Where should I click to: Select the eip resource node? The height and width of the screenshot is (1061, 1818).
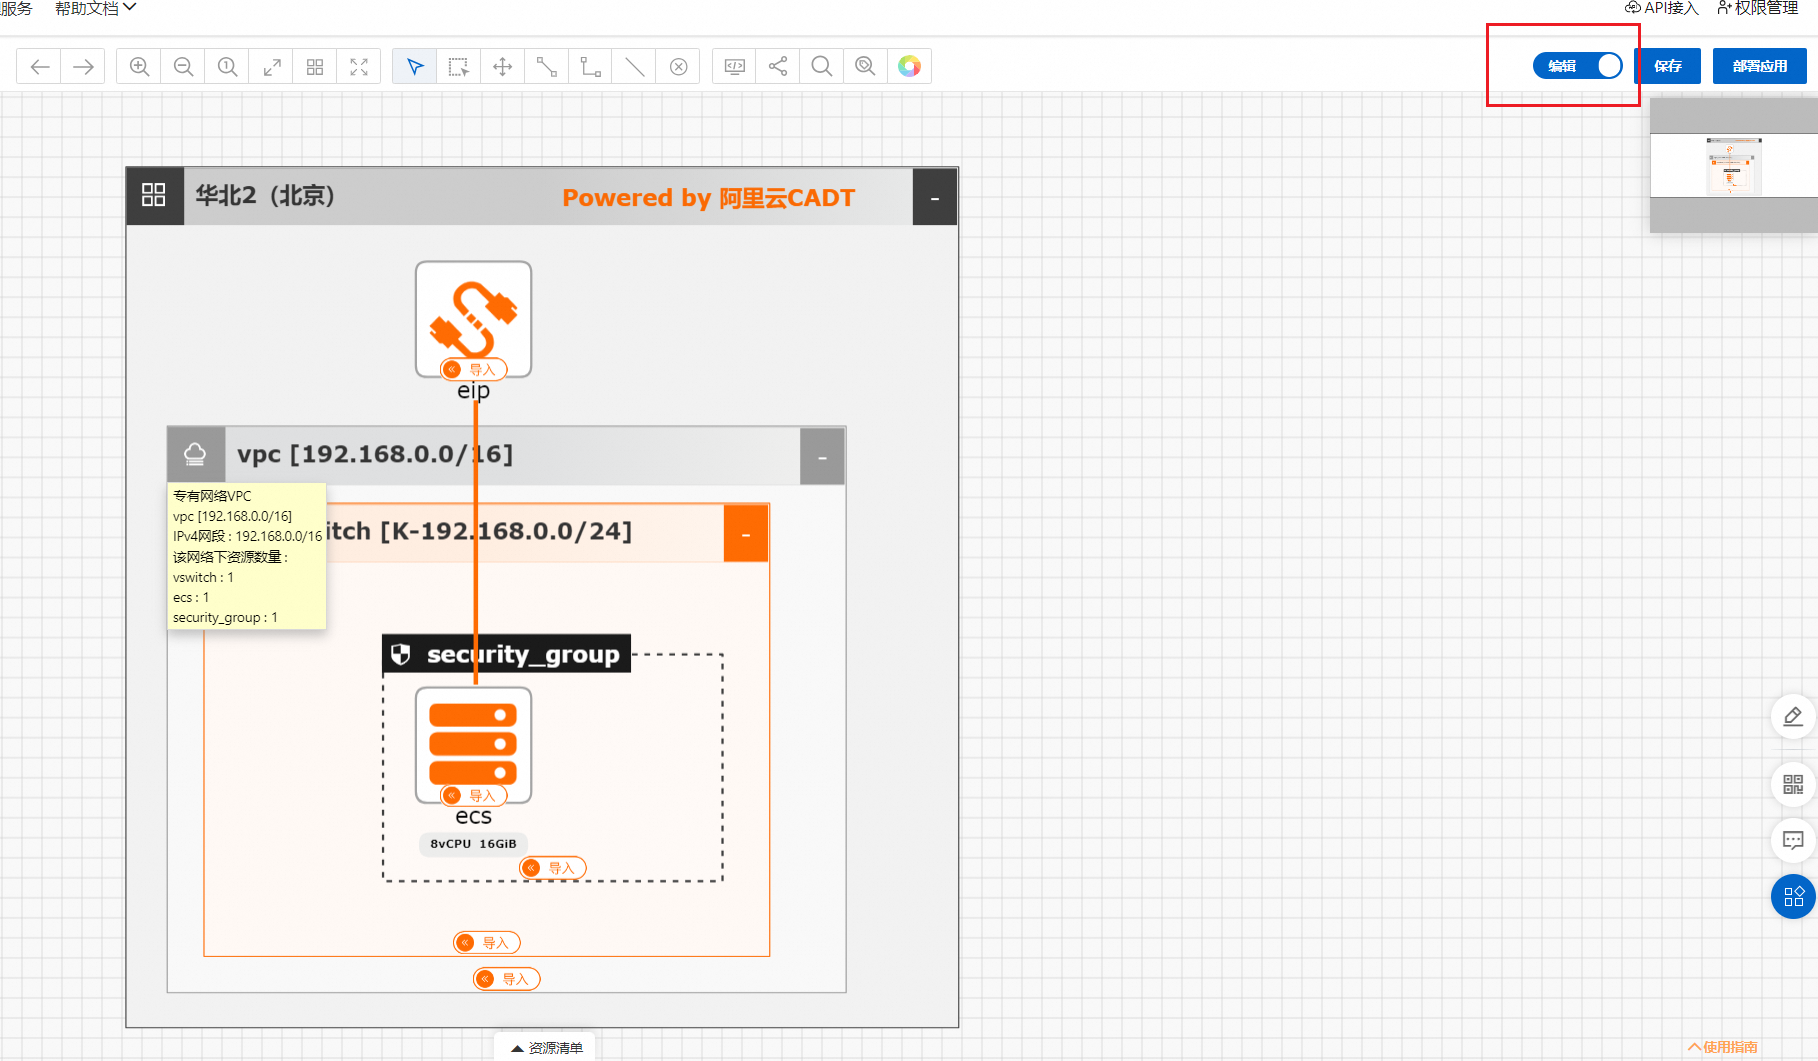point(474,318)
